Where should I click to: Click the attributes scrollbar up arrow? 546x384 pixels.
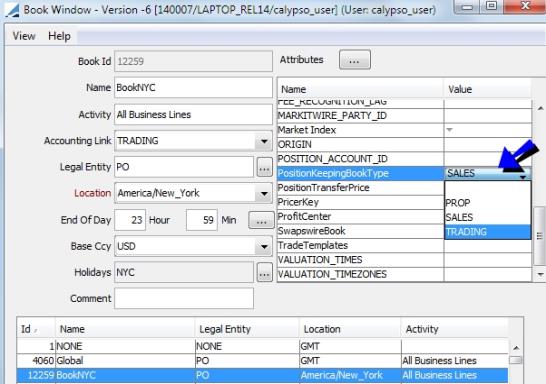(540, 108)
